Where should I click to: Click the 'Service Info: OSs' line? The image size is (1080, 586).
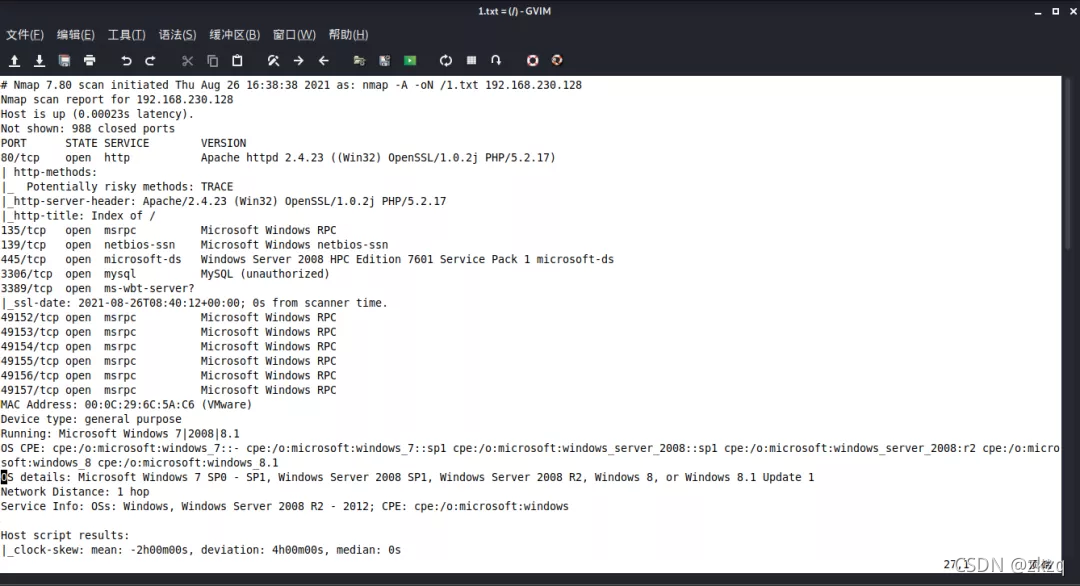click(284, 506)
